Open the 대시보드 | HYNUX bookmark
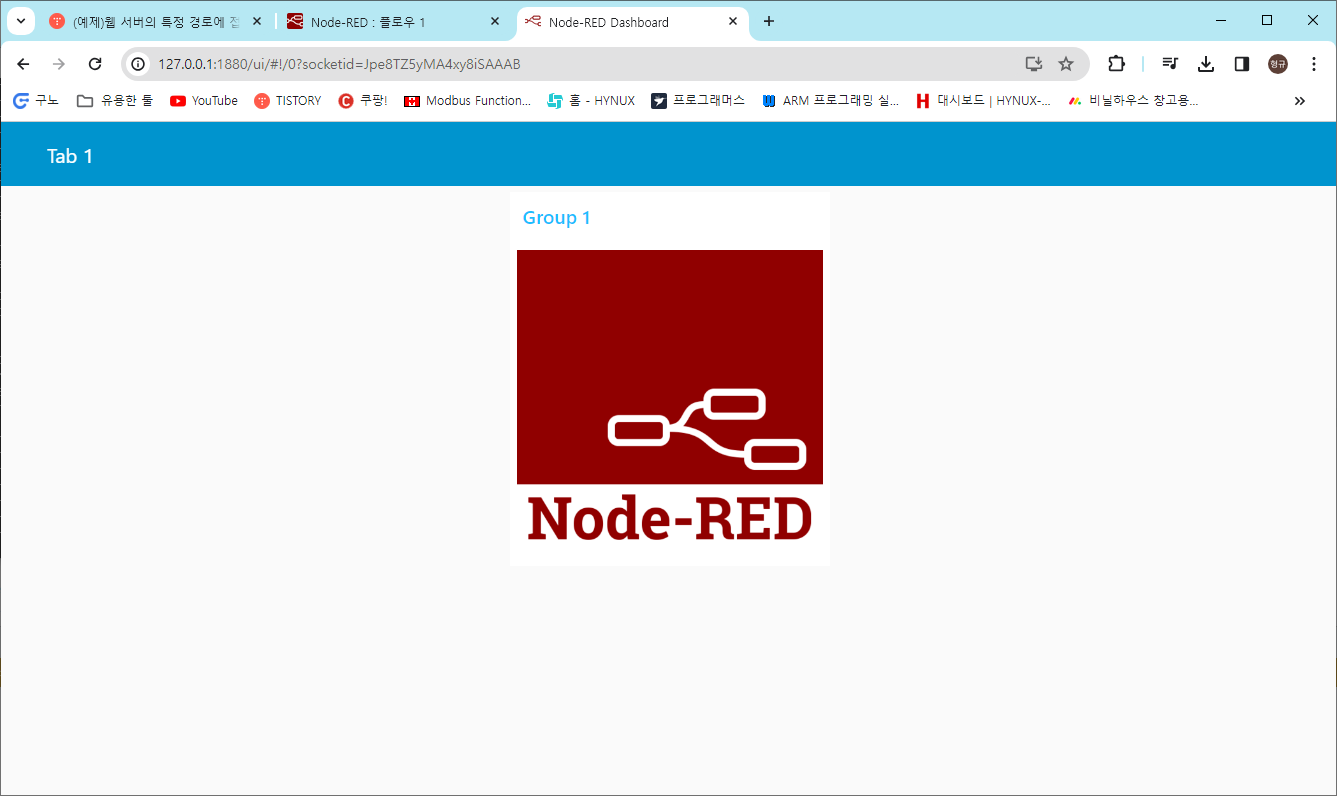The image size is (1337, 796). 984,101
